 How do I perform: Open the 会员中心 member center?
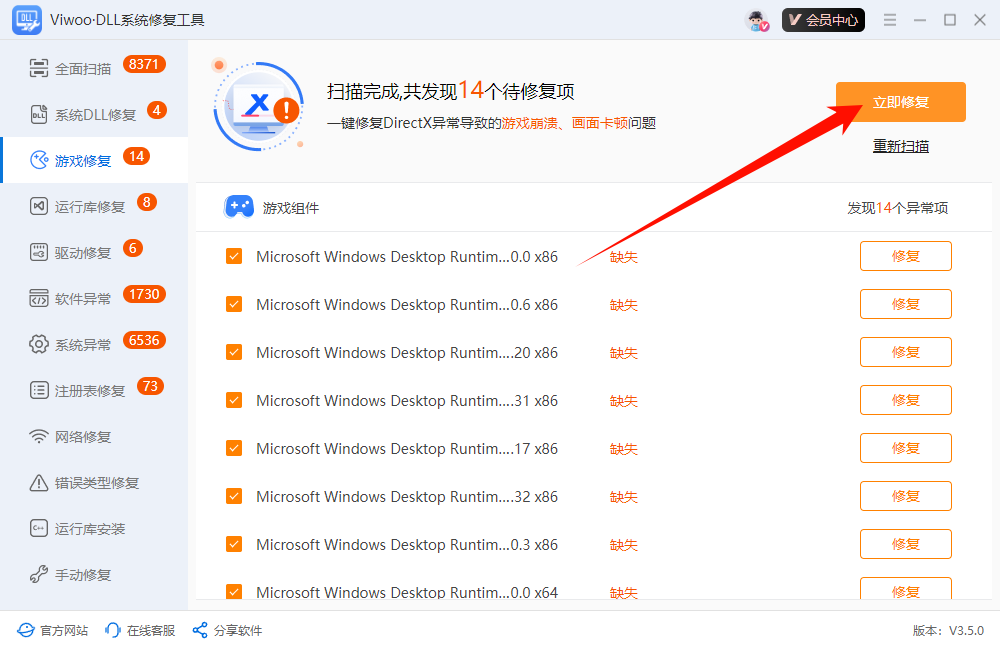pyautogui.click(x=823, y=20)
